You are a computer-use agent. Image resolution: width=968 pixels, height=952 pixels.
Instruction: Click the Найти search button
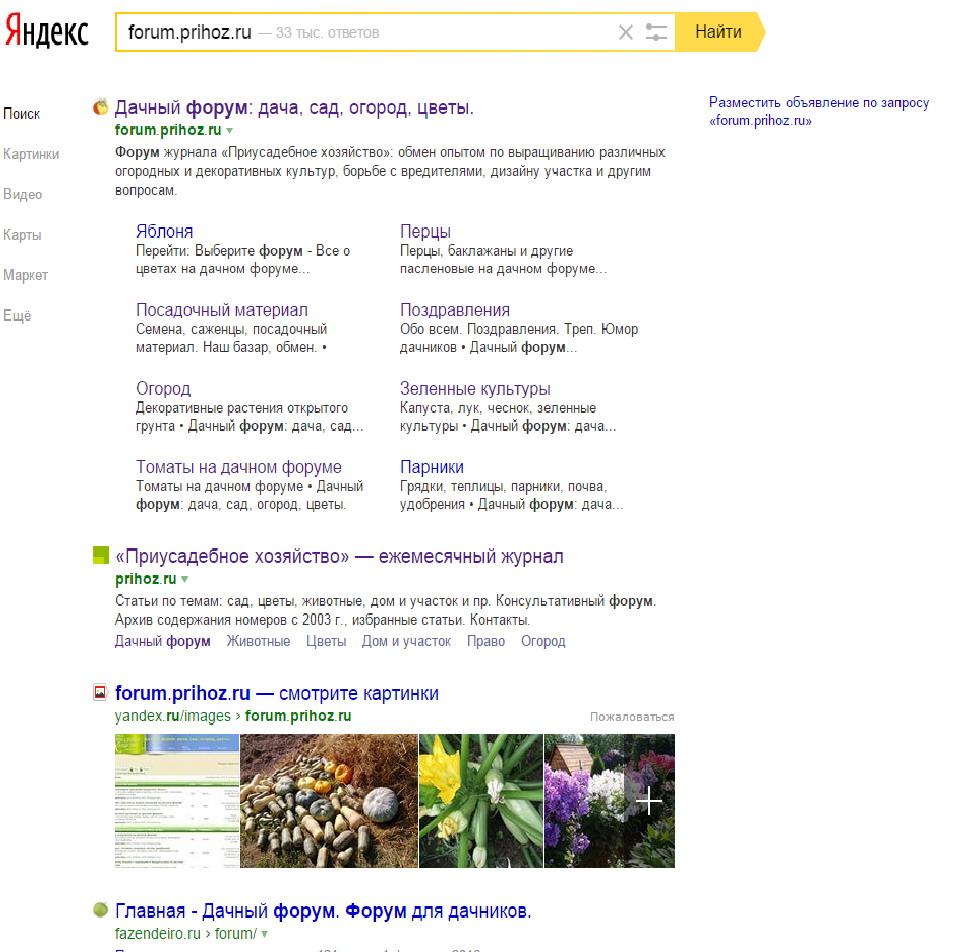[719, 31]
